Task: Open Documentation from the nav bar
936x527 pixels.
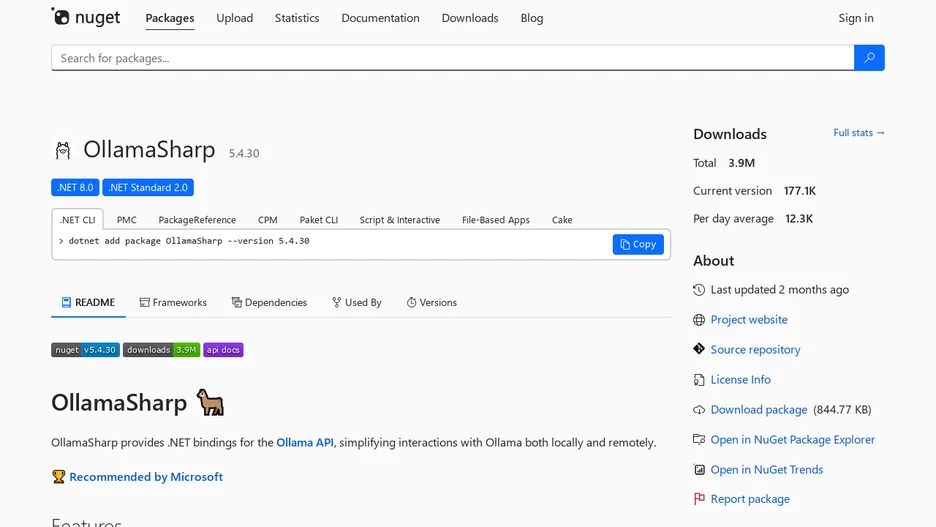Action: (x=380, y=18)
